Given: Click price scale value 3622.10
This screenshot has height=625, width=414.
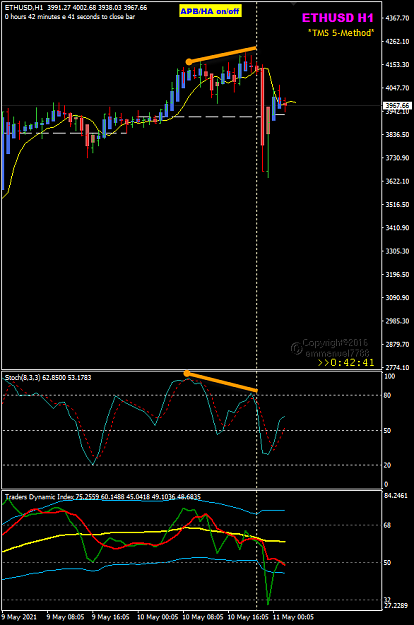Looking at the screenshot, I should [397, 181].
